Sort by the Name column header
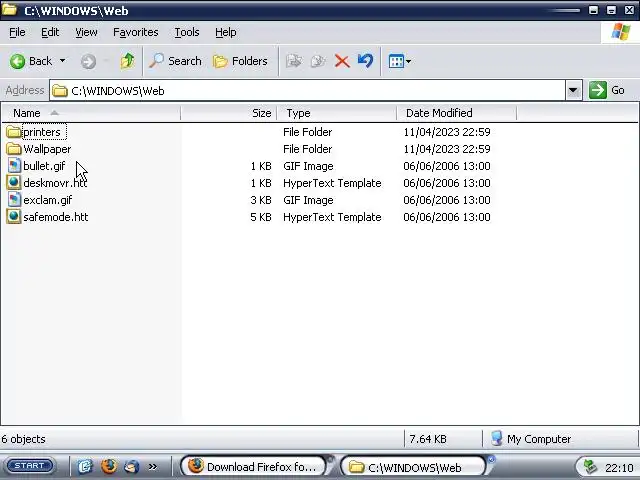The height and width of the screenshot is (480, 640). tap(91, 113)
